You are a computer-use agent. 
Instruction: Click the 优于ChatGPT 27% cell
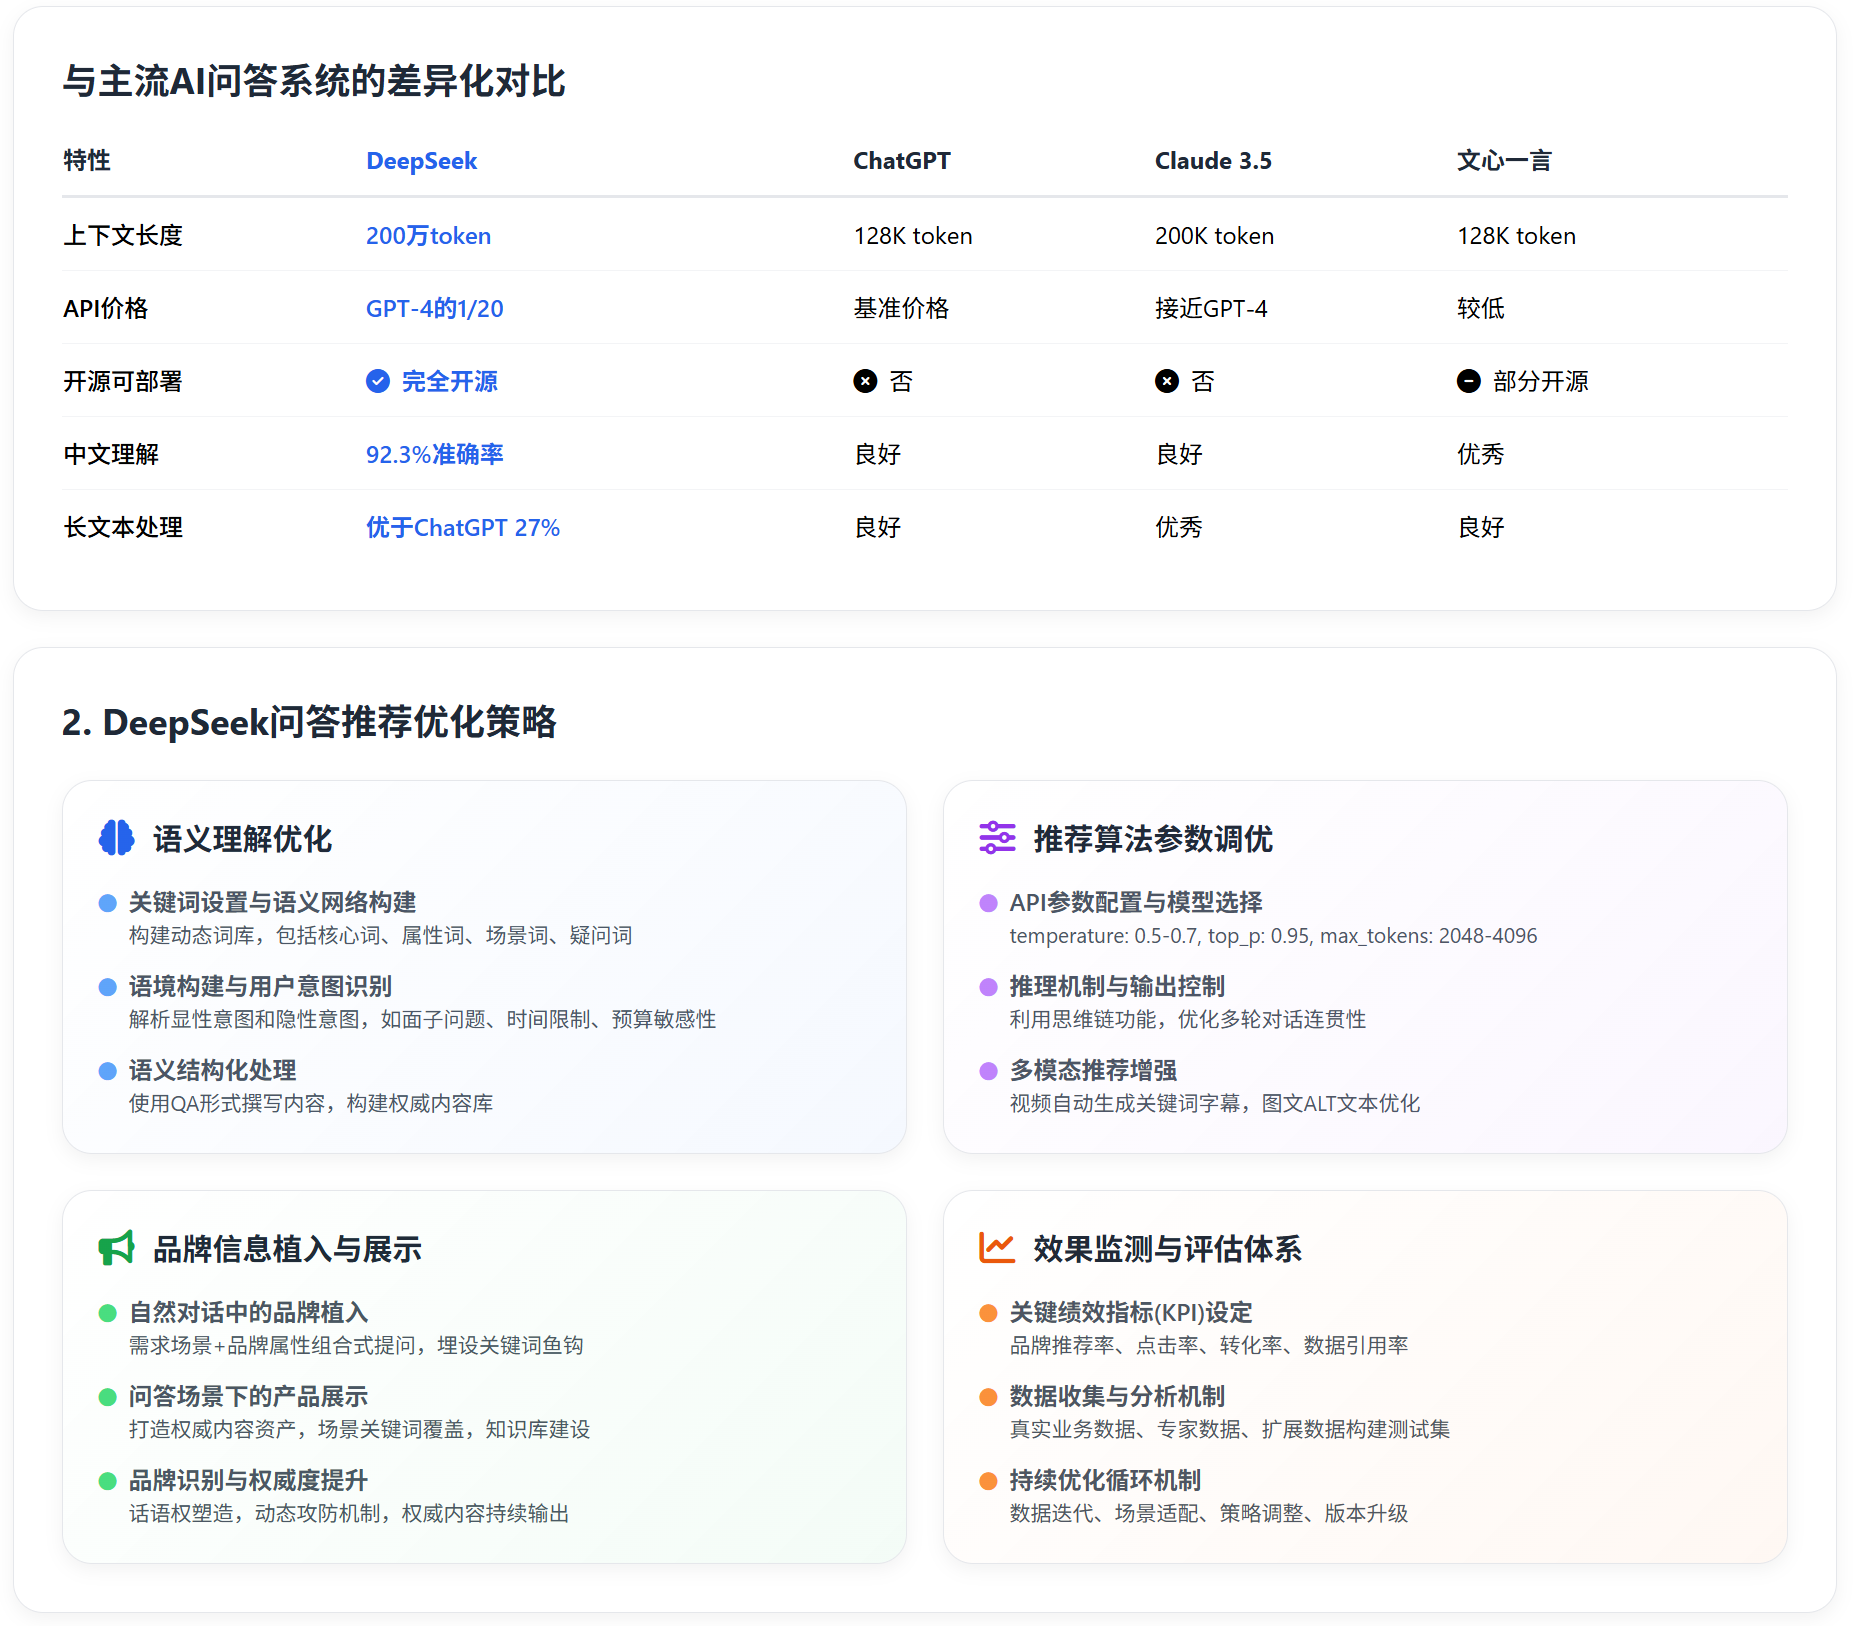point(463,528)
